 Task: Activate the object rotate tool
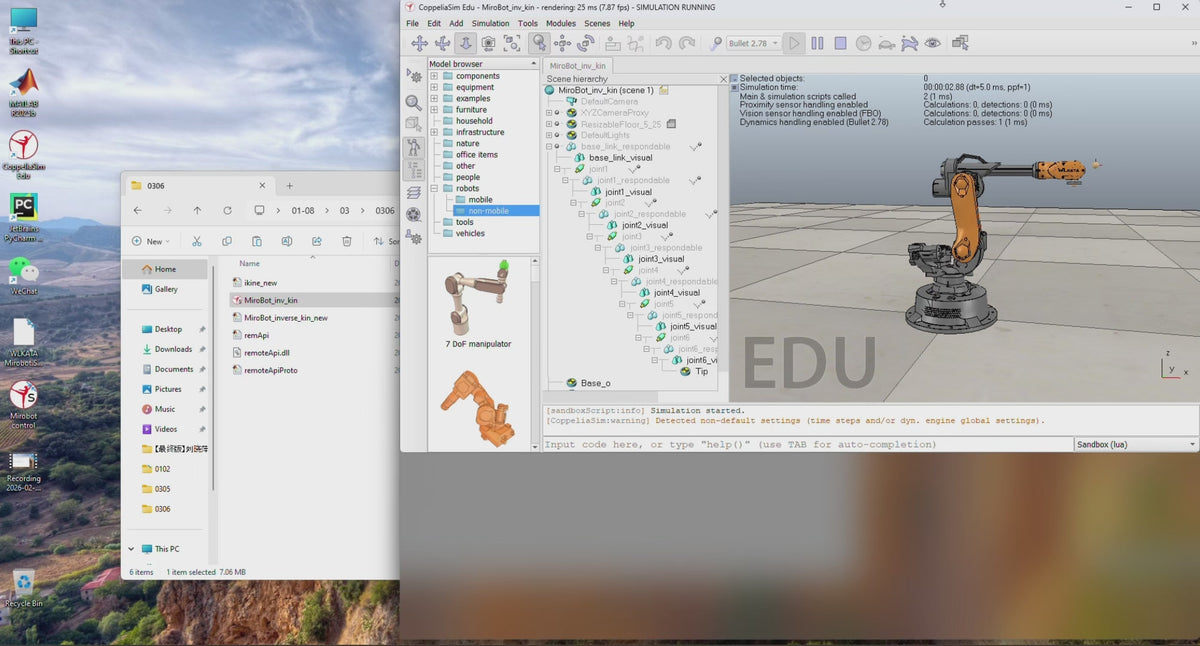586,43
